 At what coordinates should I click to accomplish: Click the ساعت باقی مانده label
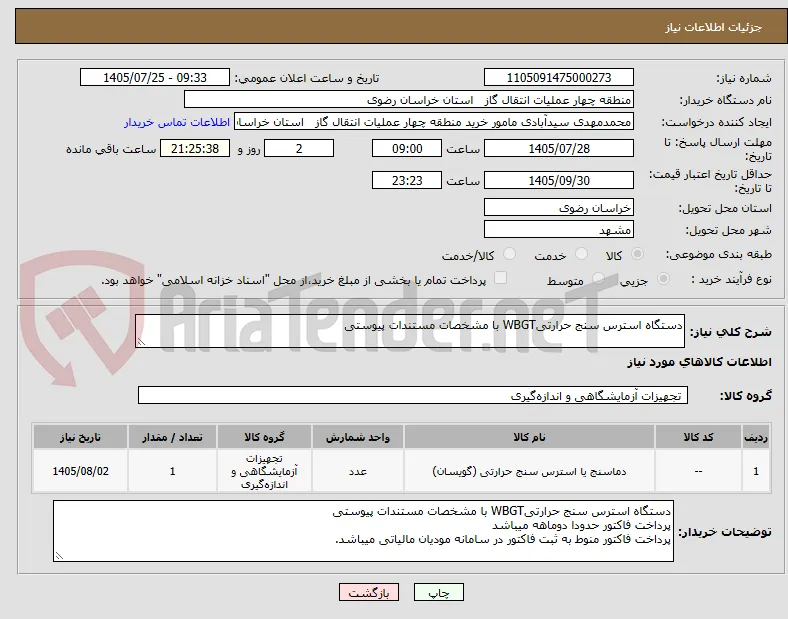(111, 149)
